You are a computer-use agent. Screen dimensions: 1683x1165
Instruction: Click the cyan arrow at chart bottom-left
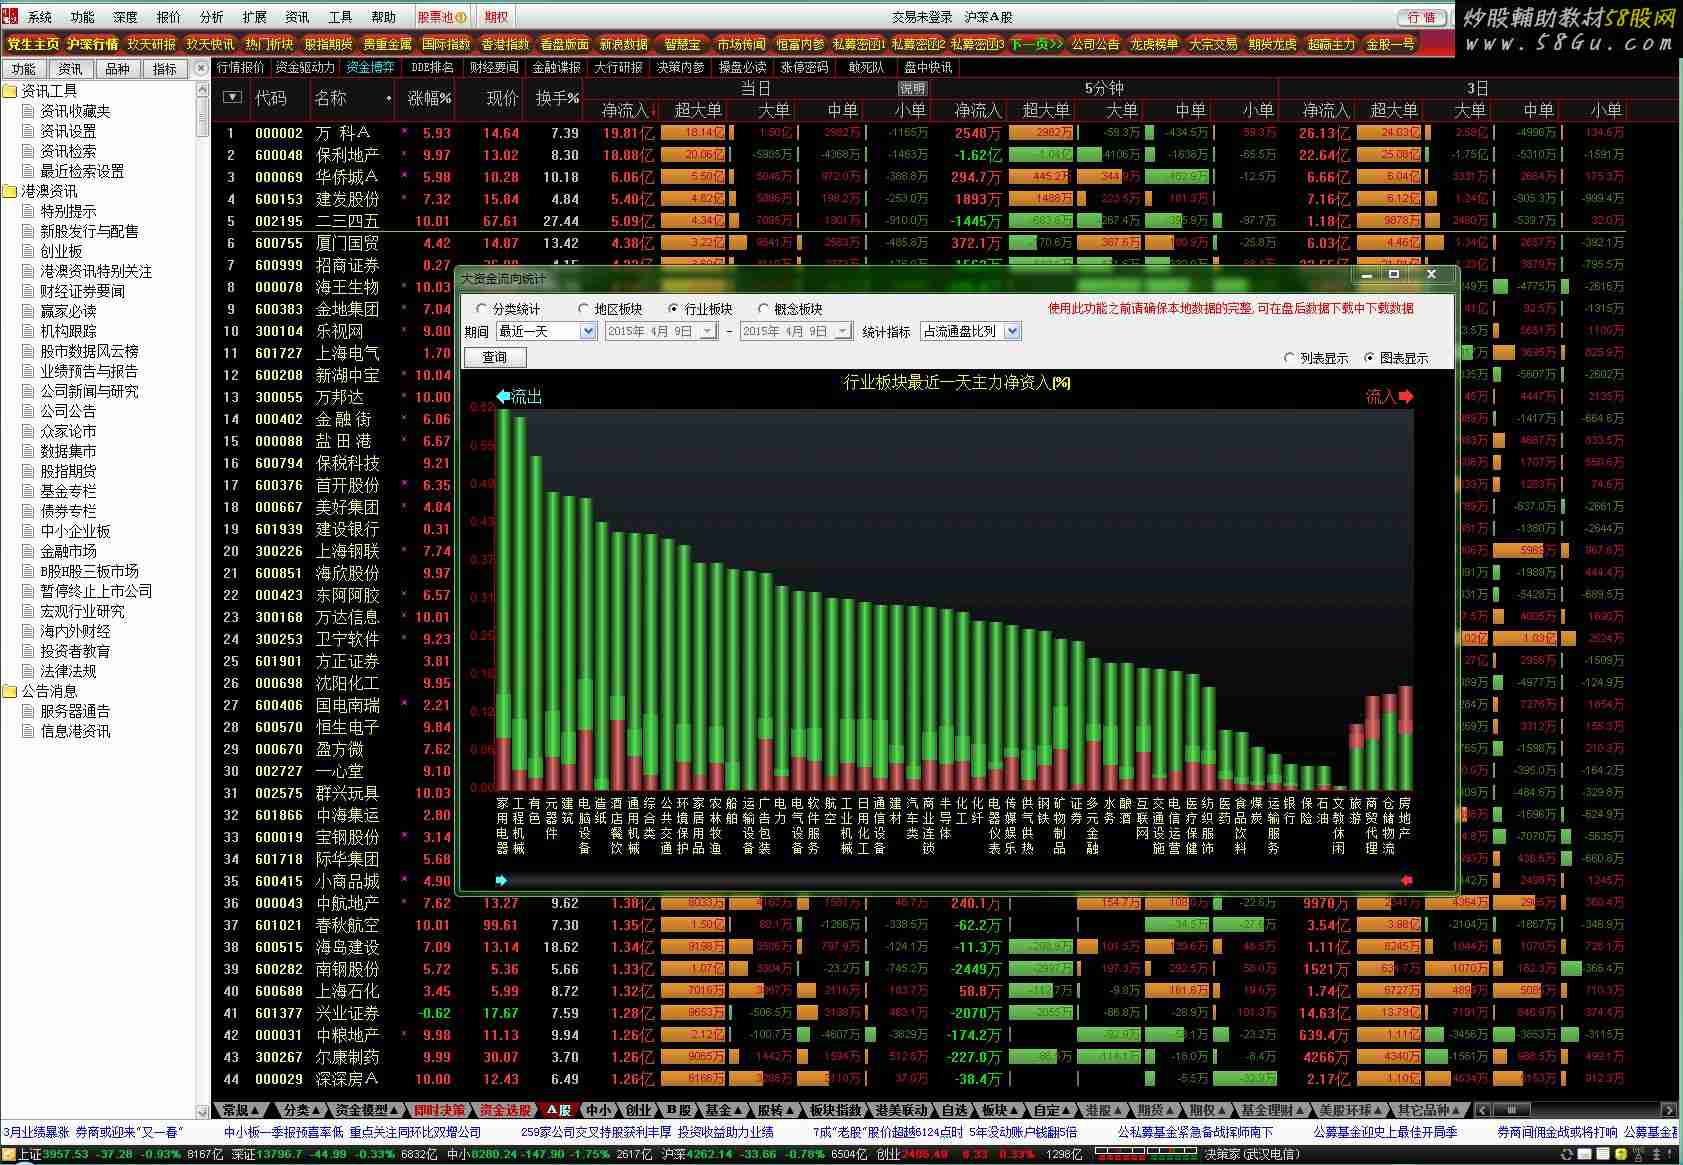(501, 880)
